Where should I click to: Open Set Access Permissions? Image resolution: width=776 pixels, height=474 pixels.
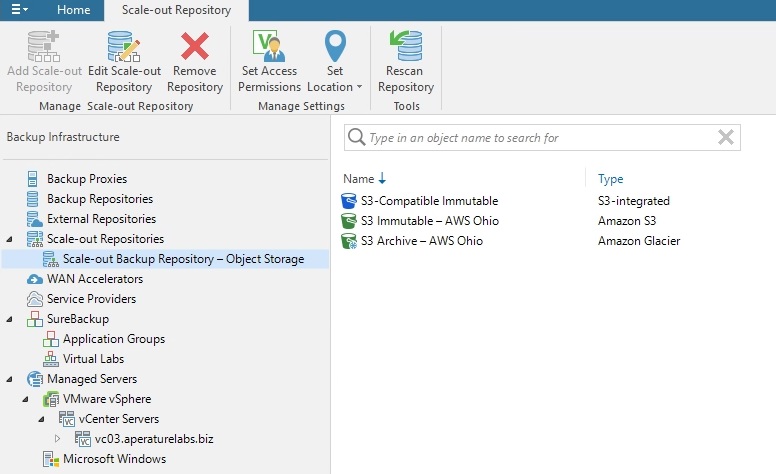click(269, 61)
